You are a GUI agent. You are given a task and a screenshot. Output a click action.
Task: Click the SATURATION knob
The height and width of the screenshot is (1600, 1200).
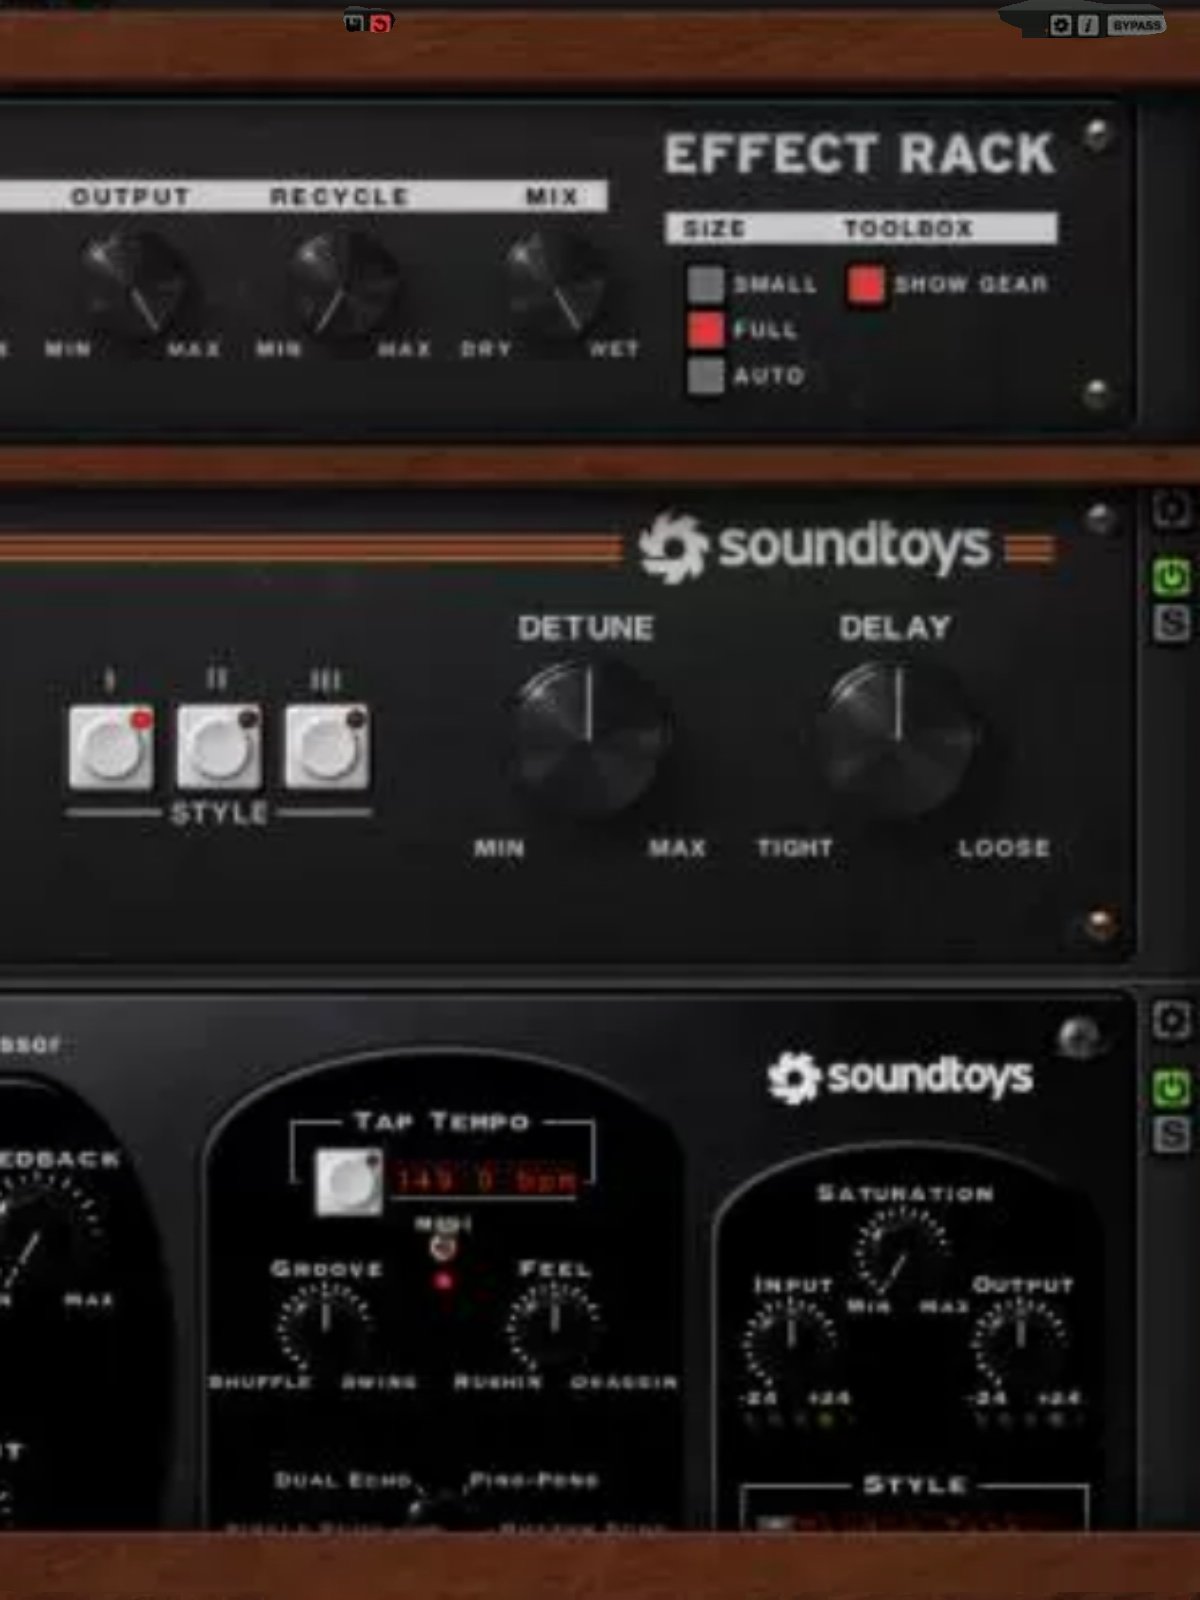click(x=903, y=1252)
